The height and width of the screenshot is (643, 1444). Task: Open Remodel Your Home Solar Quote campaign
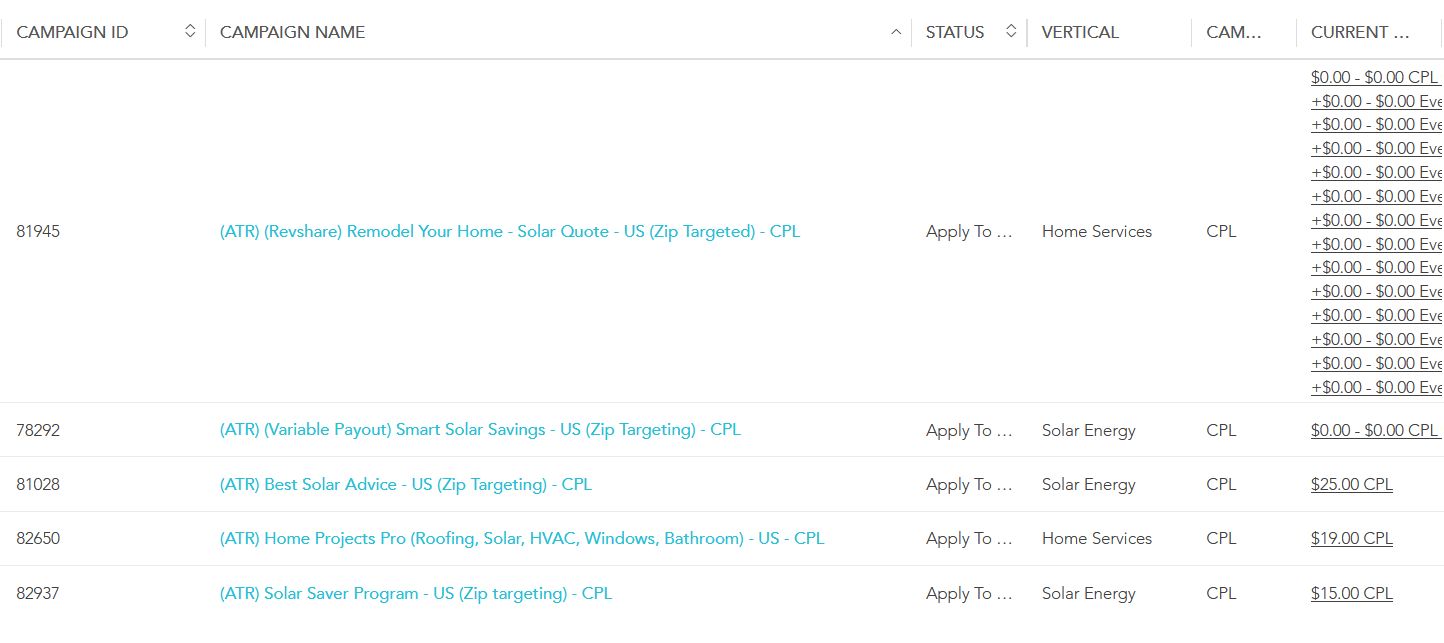pyautogui.click(x=509, y=231)
